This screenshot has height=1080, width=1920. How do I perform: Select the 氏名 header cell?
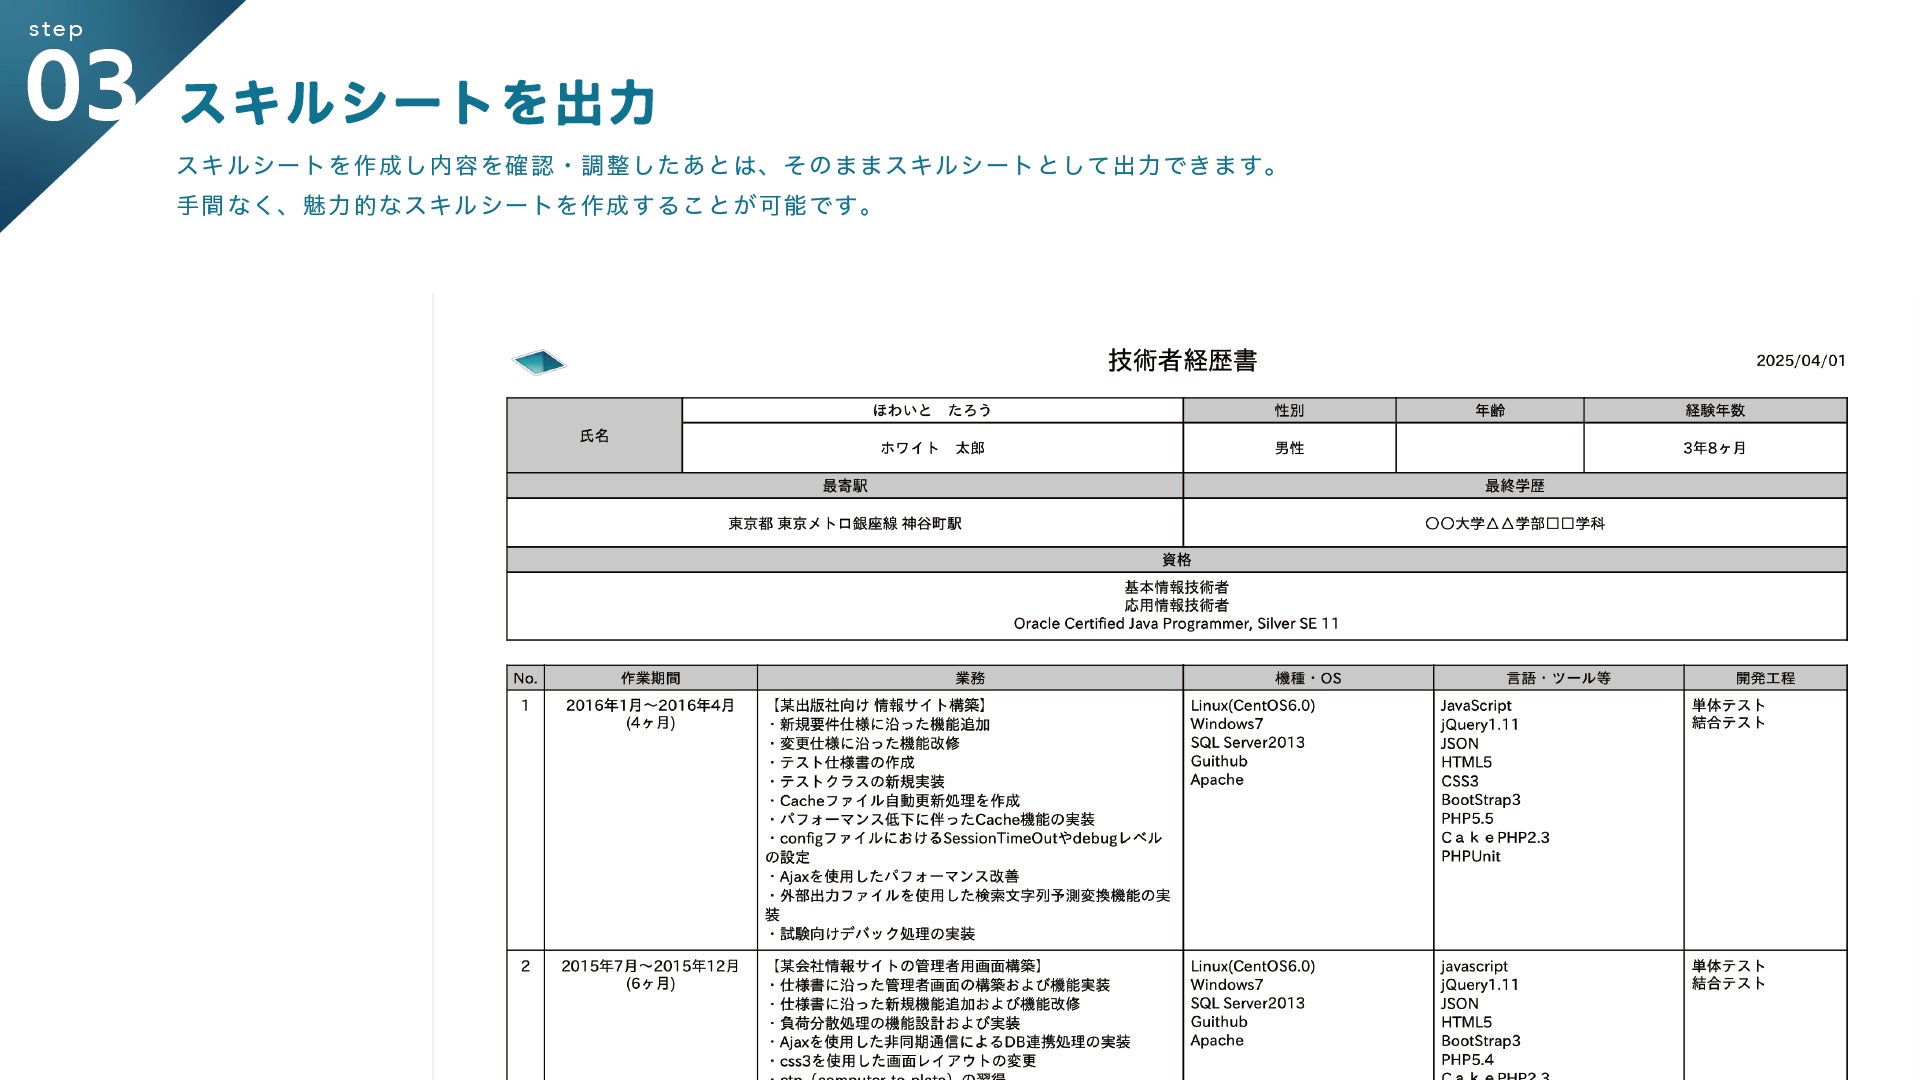[x=594, y=436]
